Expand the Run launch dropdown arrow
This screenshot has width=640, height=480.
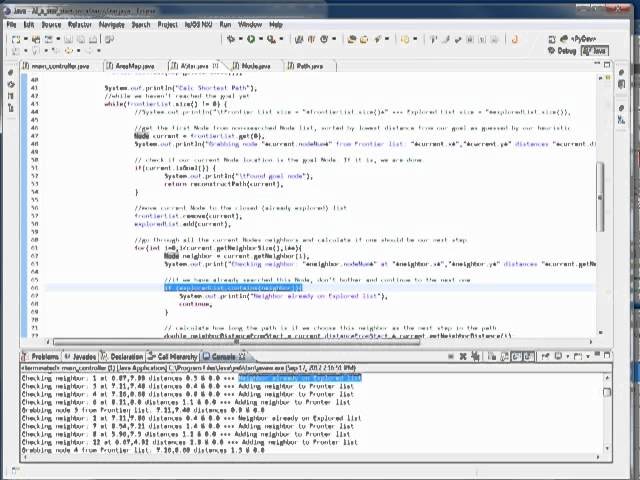[260, 39]
